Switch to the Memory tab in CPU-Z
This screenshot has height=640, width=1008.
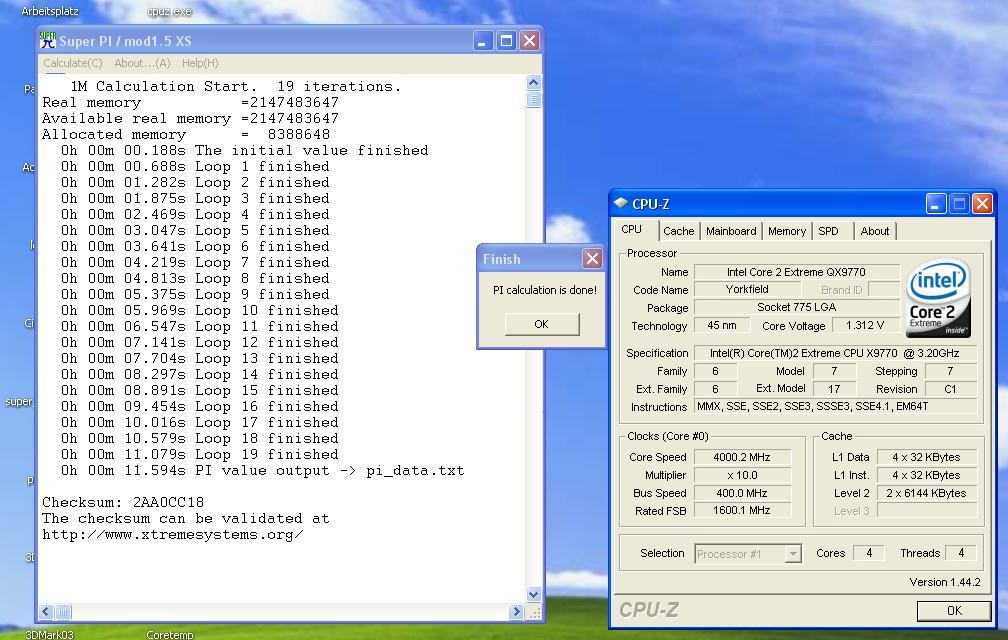pyautogui.click(x=787, y=231)
